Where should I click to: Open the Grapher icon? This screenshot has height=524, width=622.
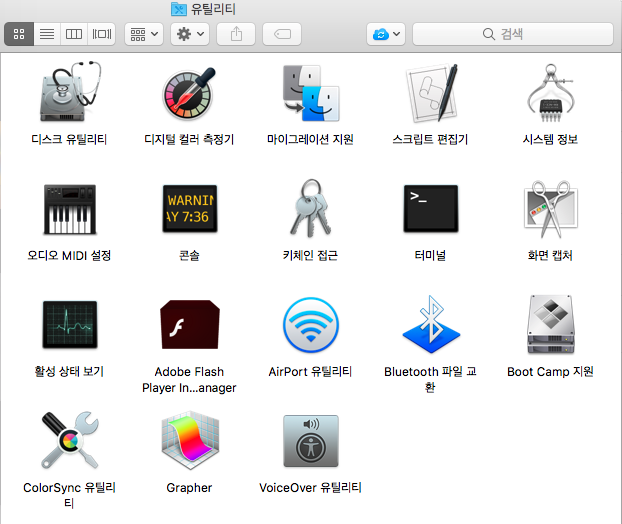pyautogui.click(x=190, y=441)
